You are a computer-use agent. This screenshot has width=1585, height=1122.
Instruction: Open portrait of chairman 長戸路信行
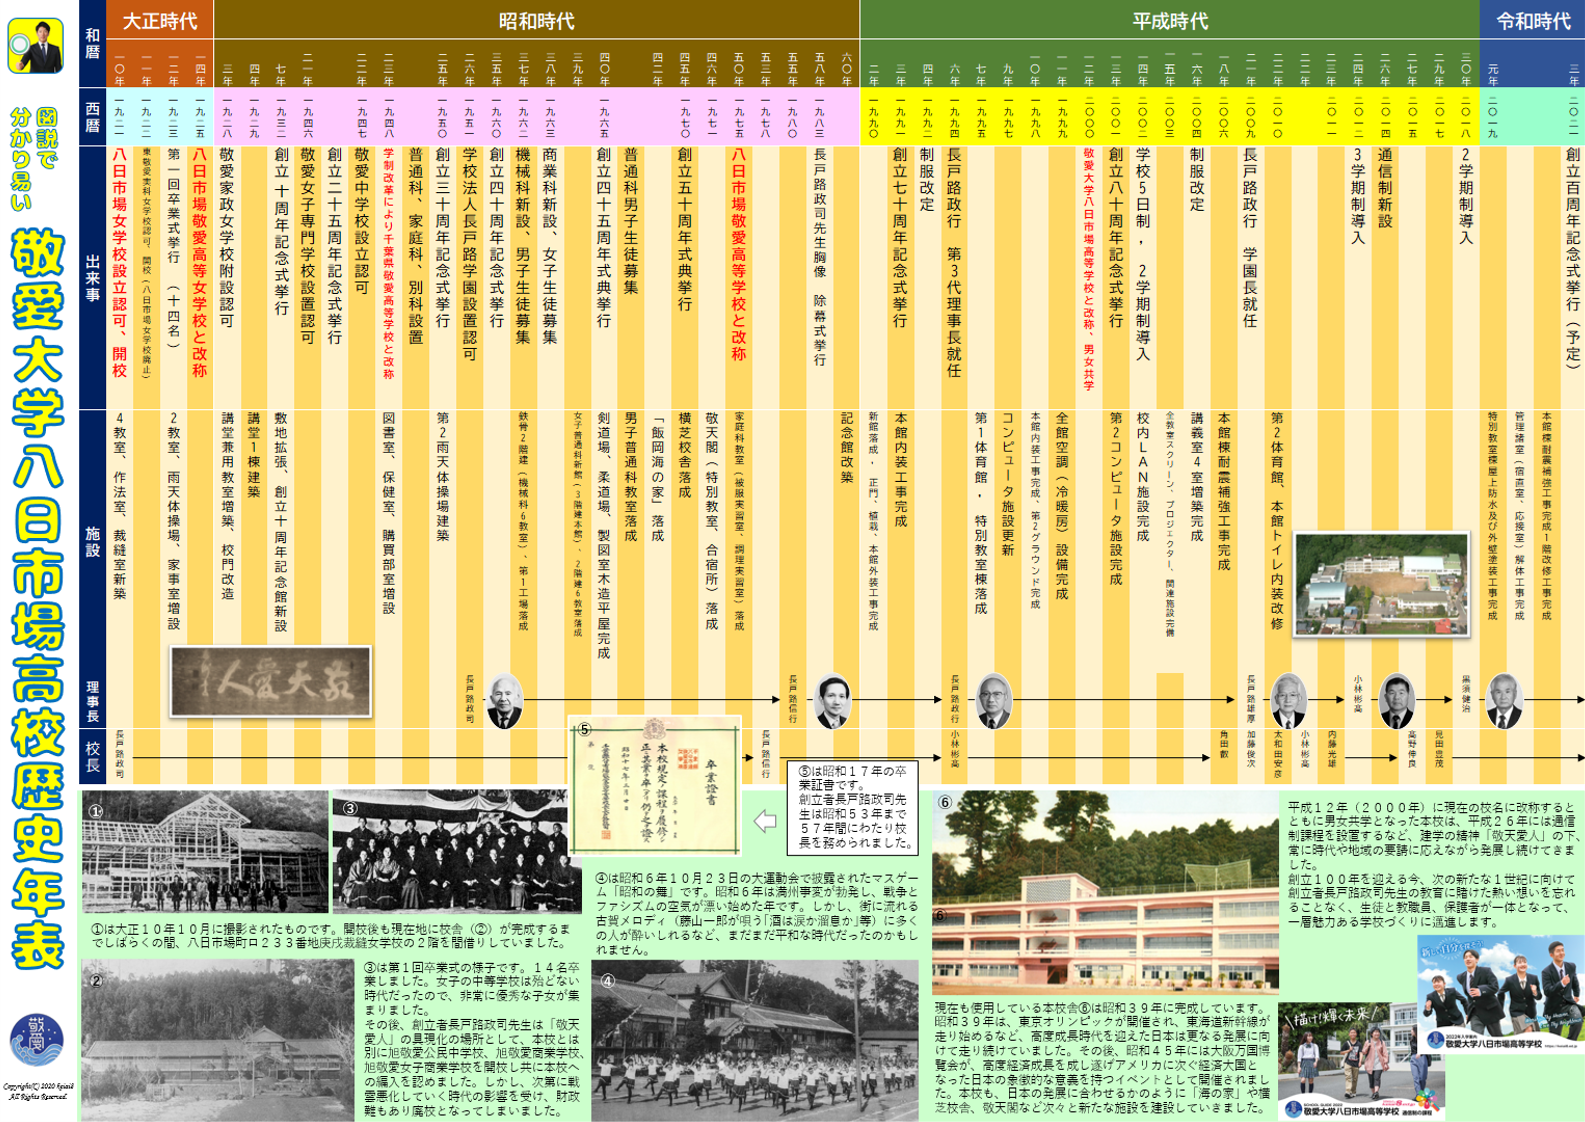tap(832, 700)
